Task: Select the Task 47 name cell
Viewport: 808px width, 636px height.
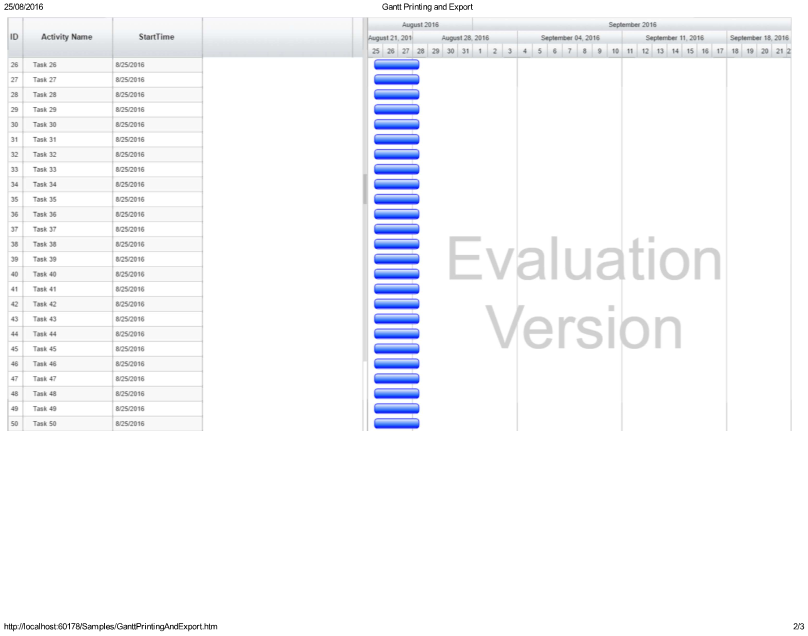Action: 68,379
